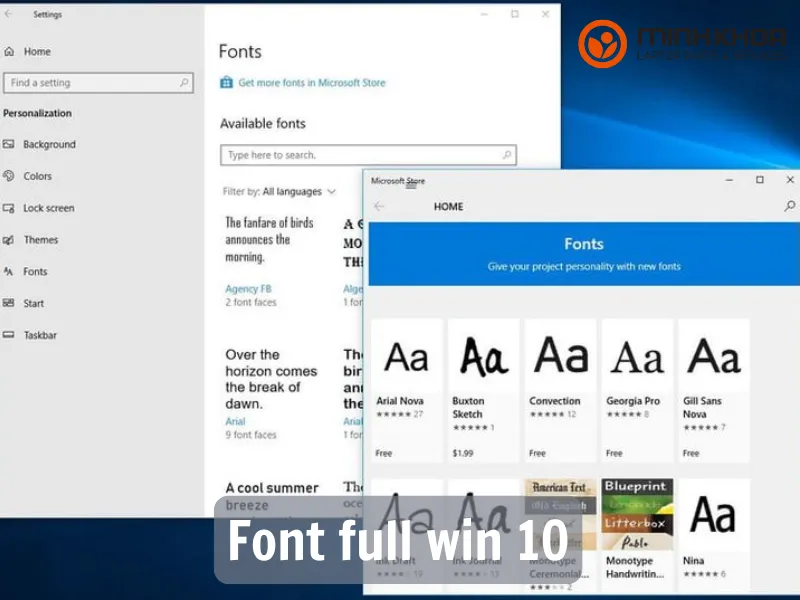Click the Settings back arrow icon
The width and height of the screenshot is (800, 600).
click(8, 14)
